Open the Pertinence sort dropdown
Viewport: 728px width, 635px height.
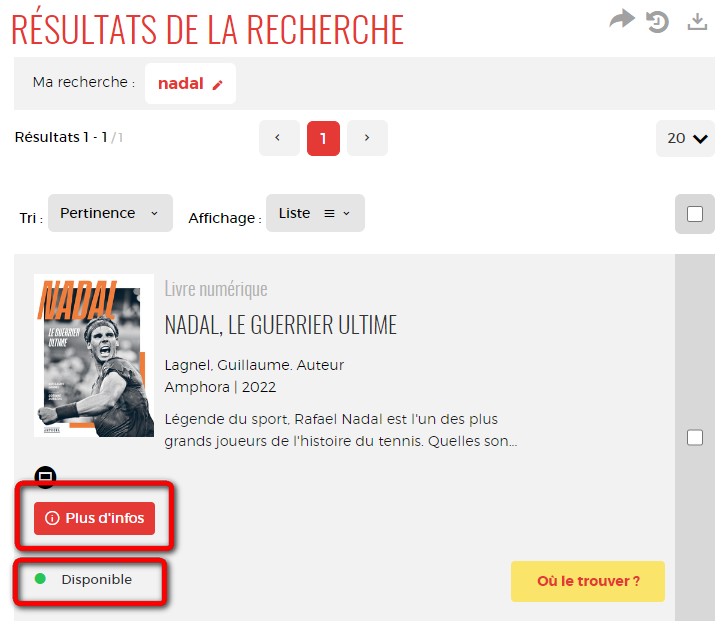[110, 213]
